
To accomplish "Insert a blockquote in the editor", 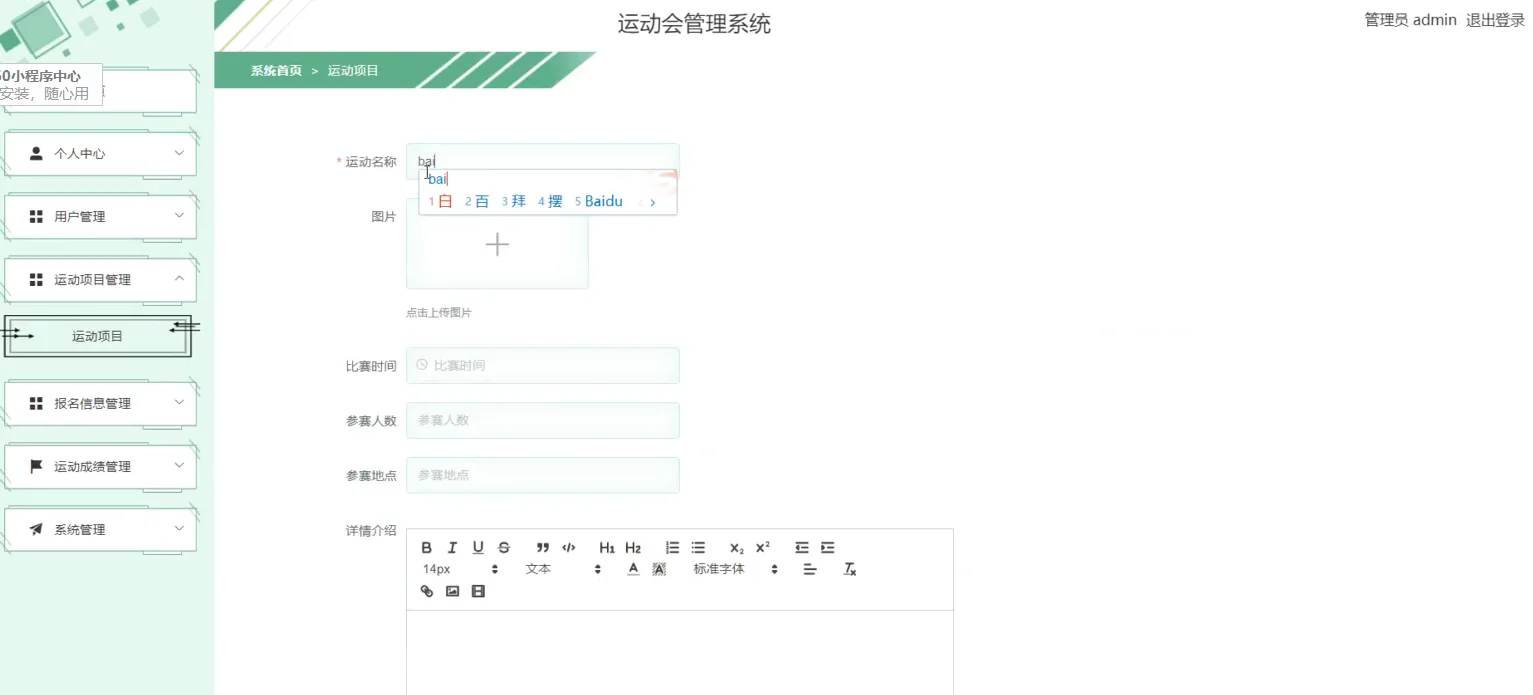I will 542,547.
